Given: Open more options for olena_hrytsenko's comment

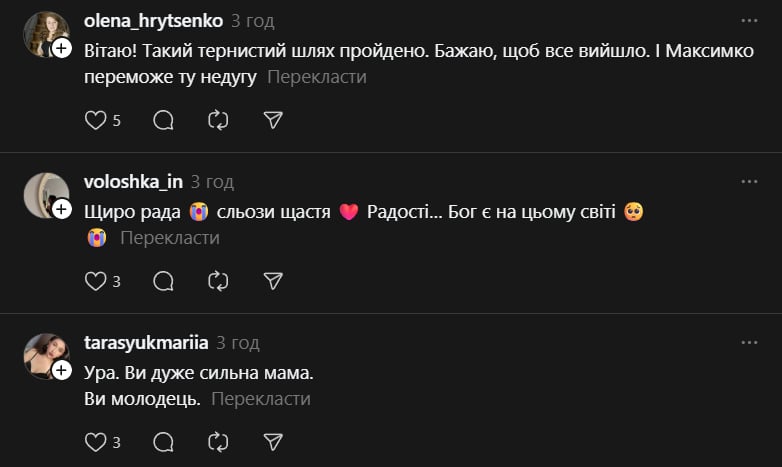Looking at the screenshot, I should click(749, 20).
